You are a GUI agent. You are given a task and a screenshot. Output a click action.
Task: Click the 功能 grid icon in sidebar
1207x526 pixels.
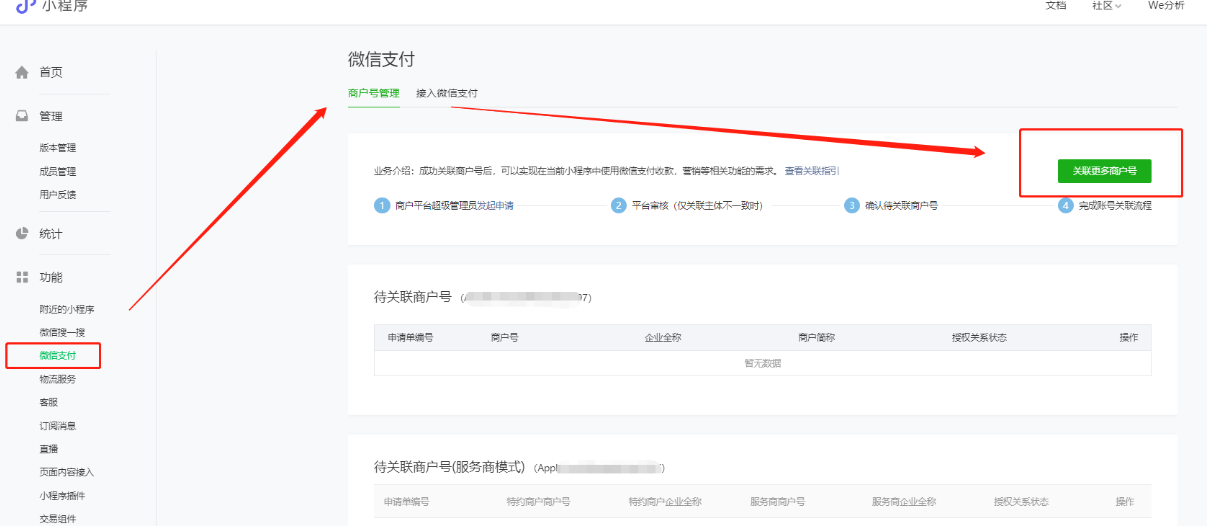click(22, 277)
